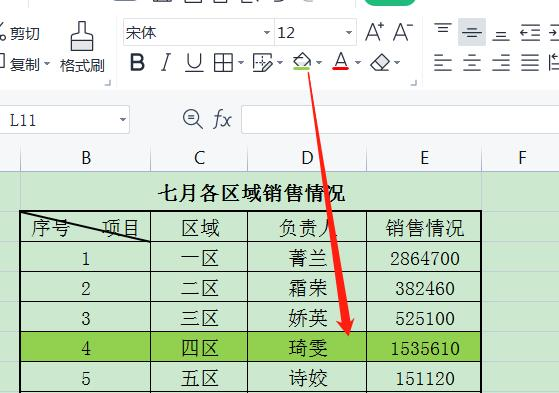Select column E header
This screenshot has width=559, height=393.
tap(424, 158)
